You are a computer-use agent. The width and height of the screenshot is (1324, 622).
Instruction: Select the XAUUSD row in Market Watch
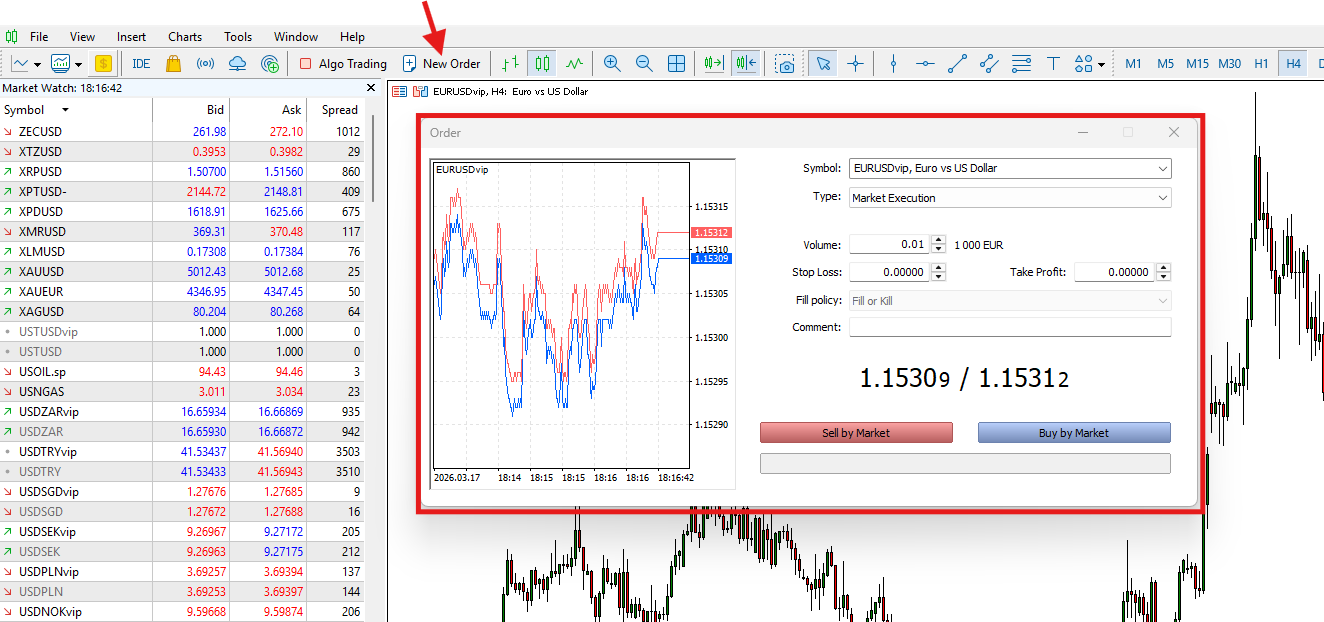182,271
